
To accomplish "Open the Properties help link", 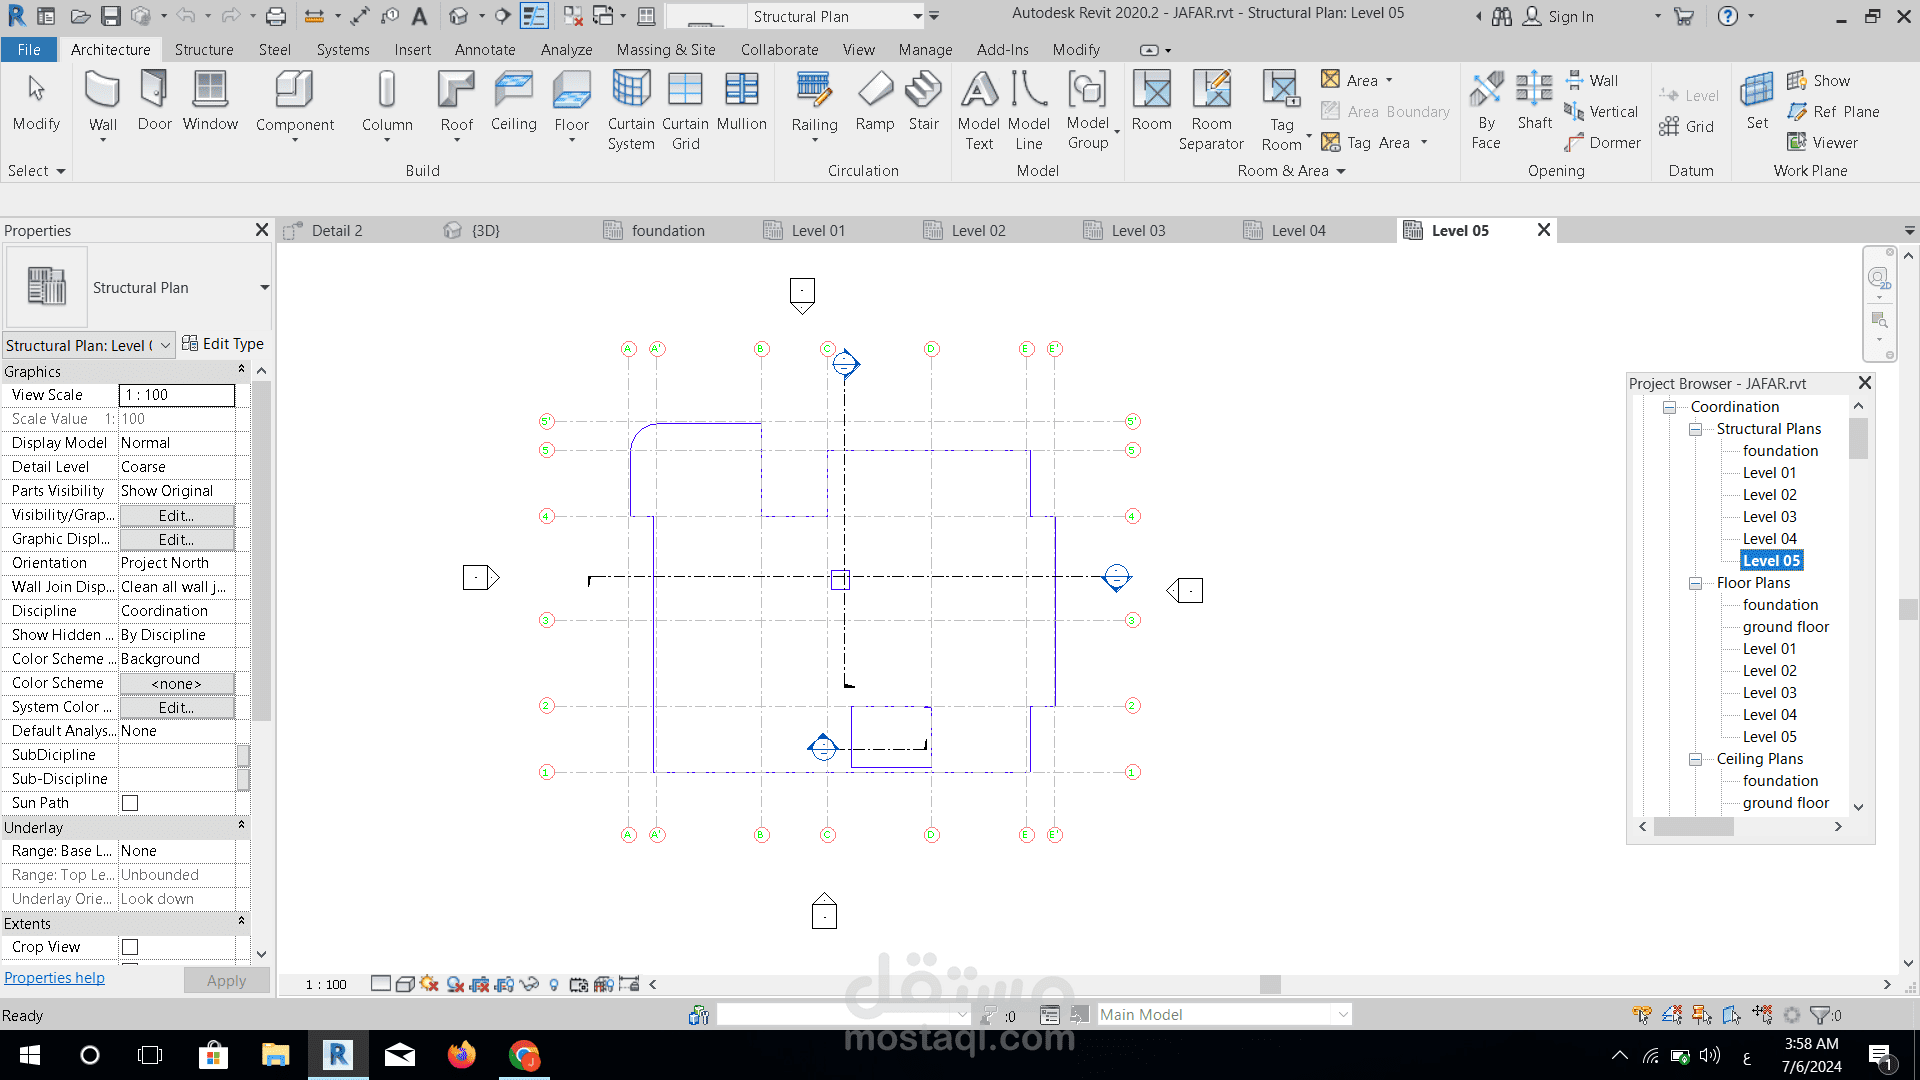I will [x=54, y=978].
